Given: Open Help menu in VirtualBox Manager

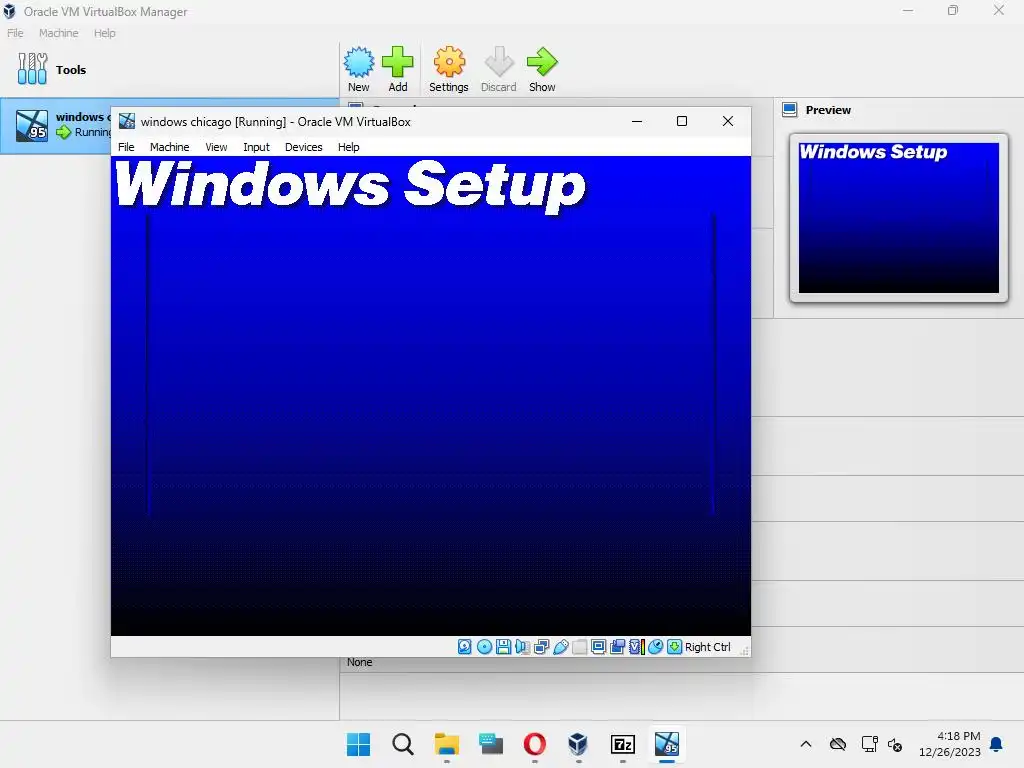Looking at the screenshot, I should click(104, 33).
